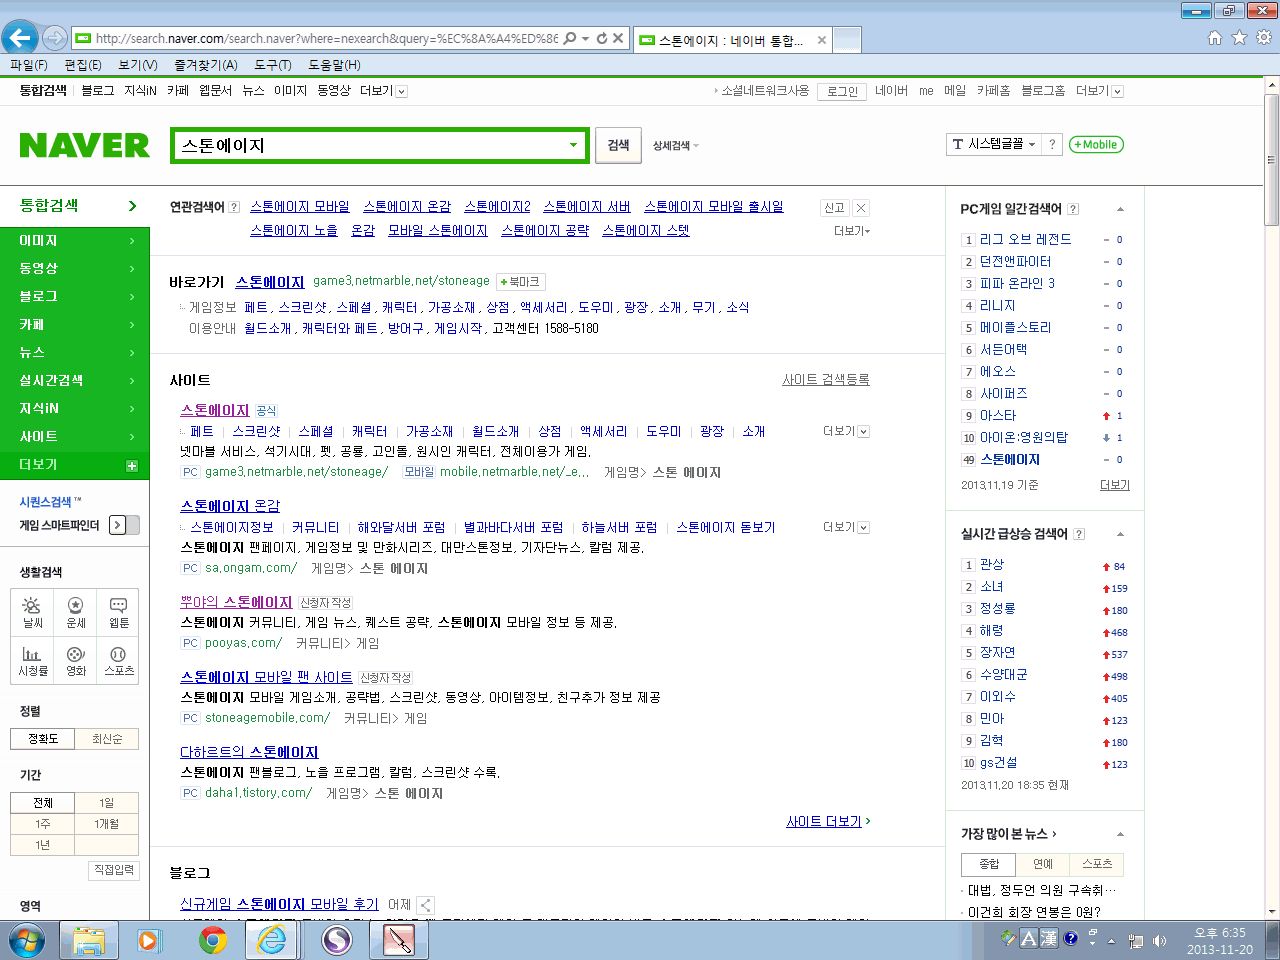Click the page vertical scrollbar thumb

(1272, 160)
